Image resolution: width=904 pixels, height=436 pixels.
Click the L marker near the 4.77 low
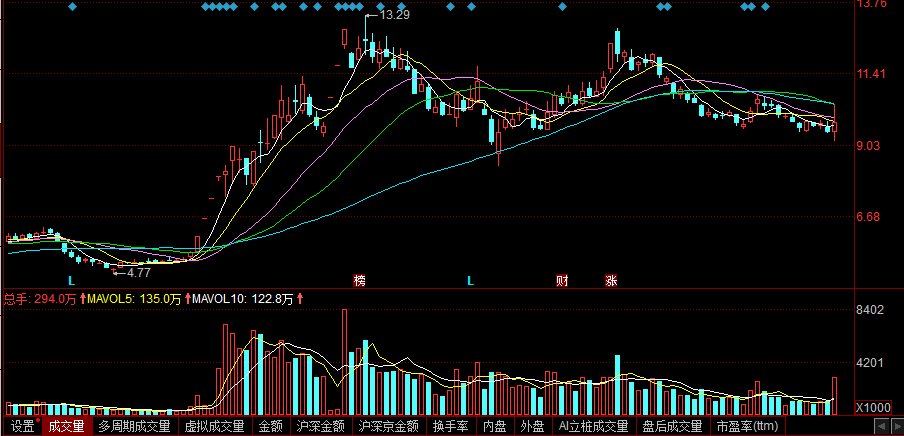pyautogui.click(x=71, y=281)
